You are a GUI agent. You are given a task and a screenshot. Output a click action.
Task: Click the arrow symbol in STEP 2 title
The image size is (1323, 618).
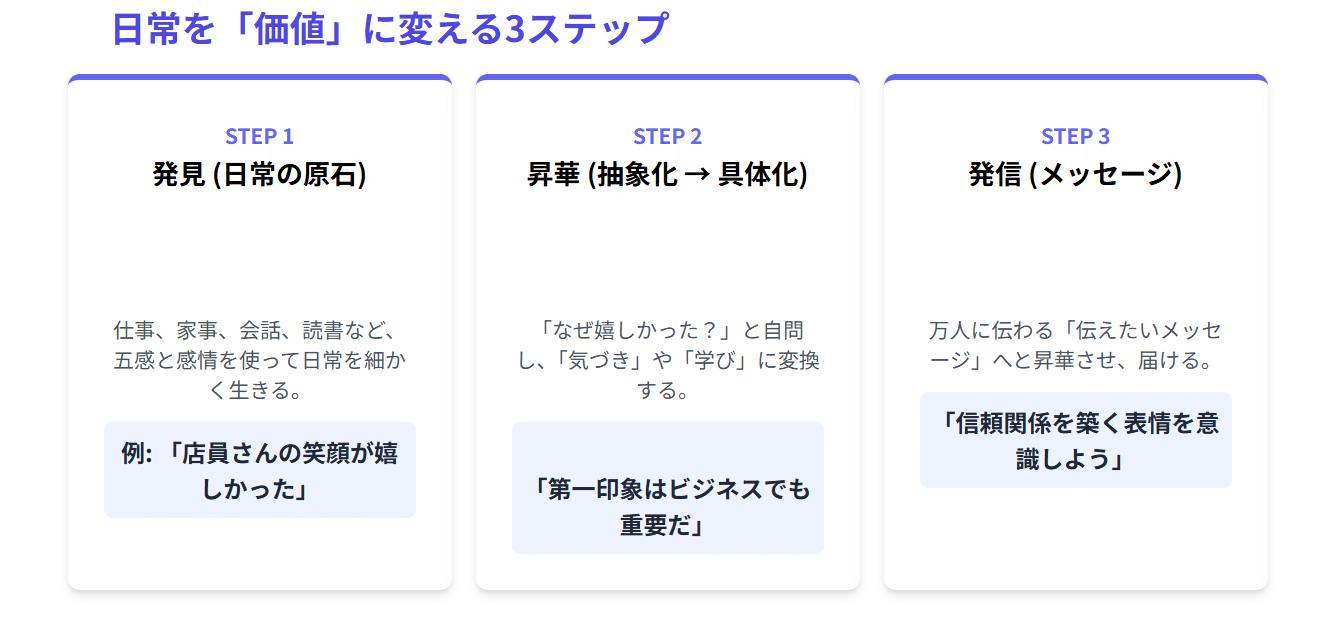tap(697, 176)
